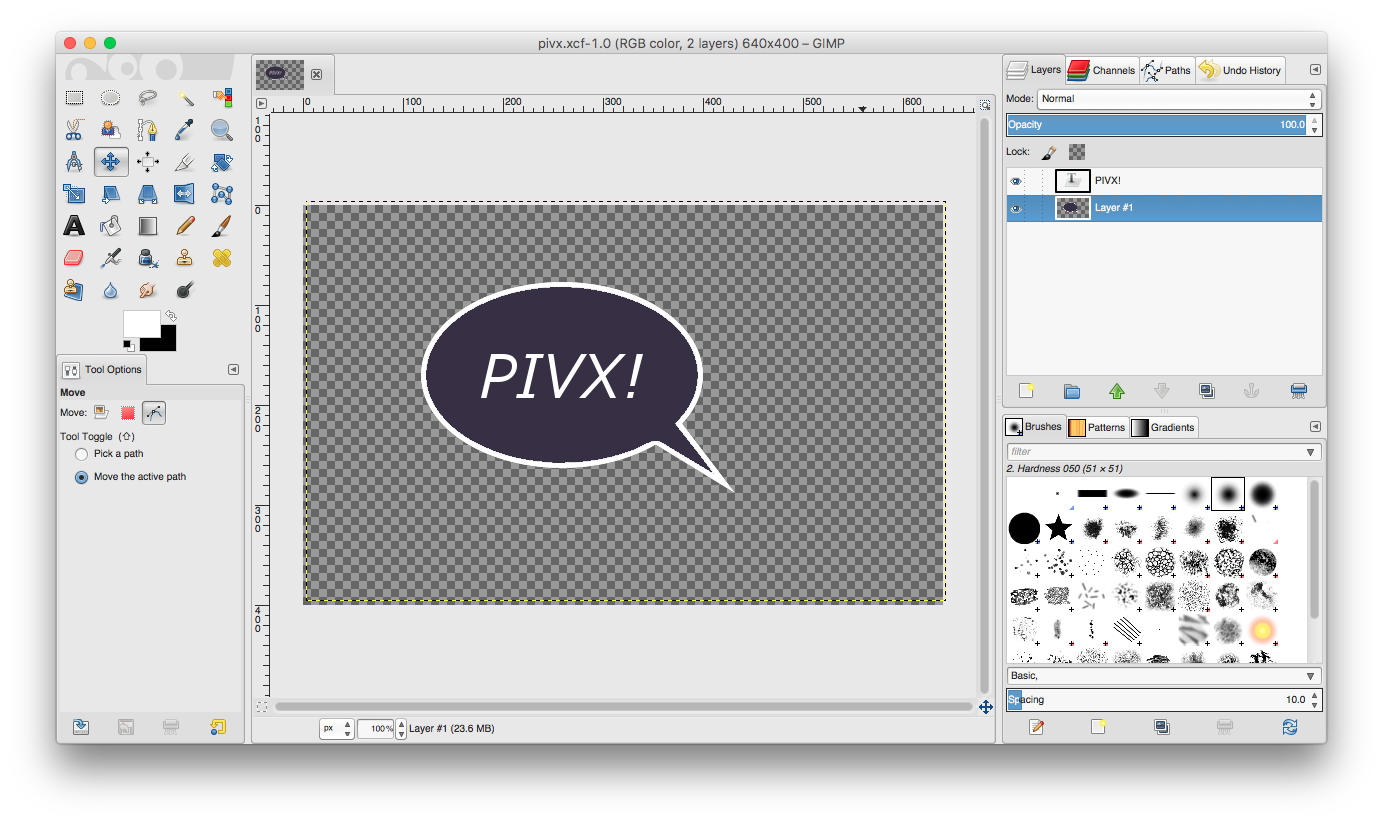
Task: Select the Rectangle Select tool
Action: 74,98
